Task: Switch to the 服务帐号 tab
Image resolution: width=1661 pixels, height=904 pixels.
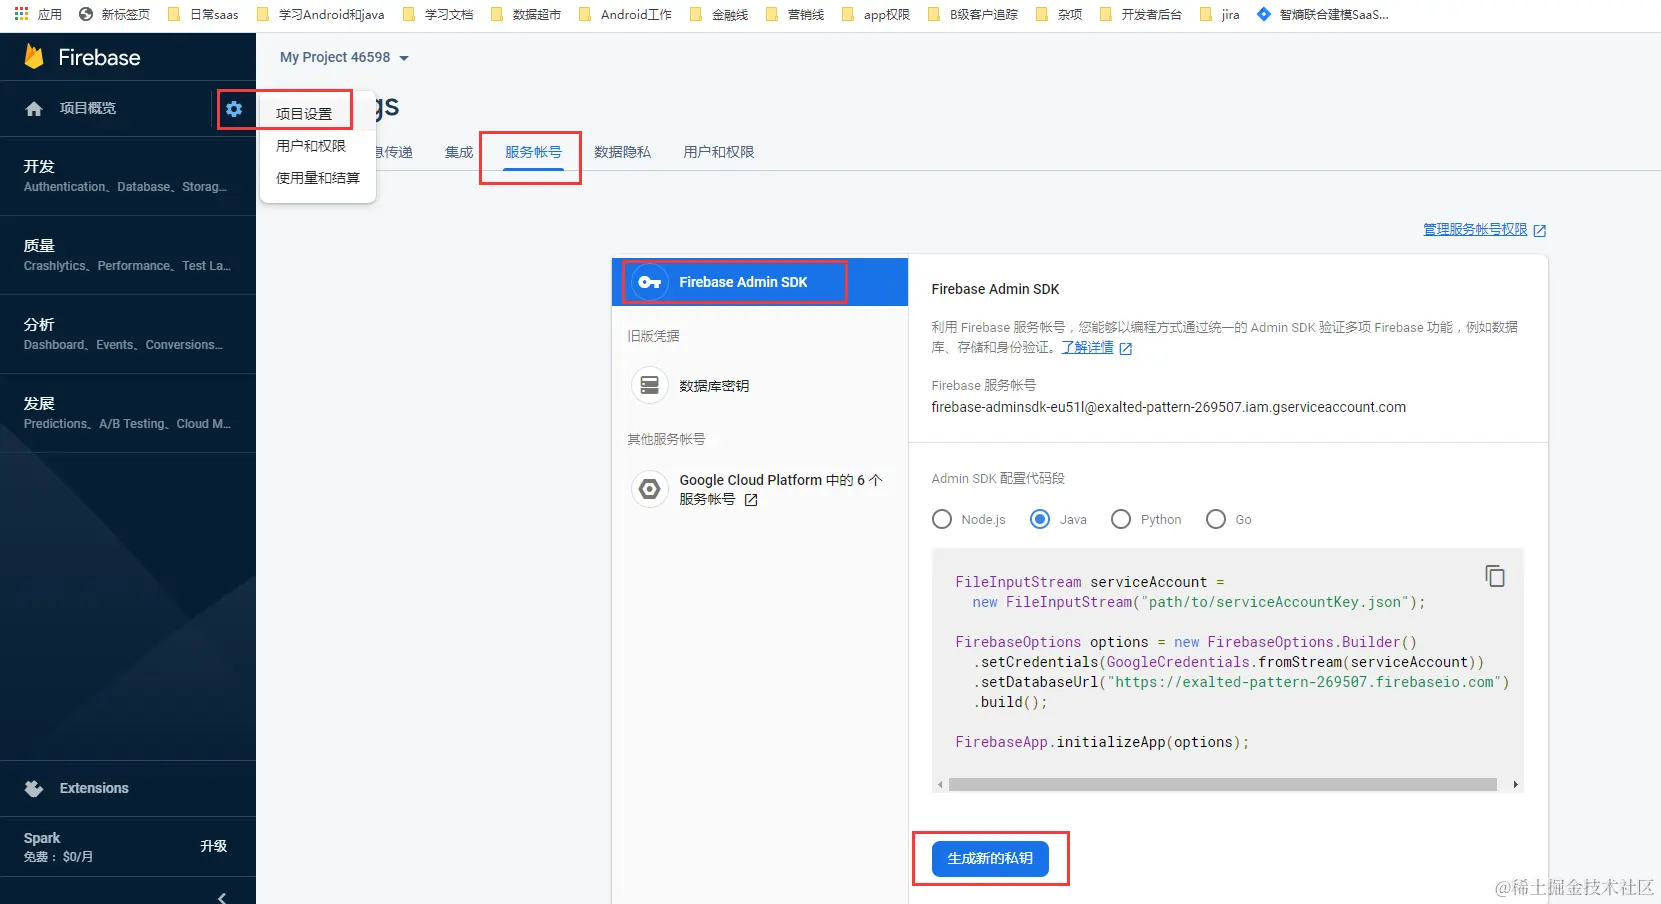Action: [x=533, y=152]
